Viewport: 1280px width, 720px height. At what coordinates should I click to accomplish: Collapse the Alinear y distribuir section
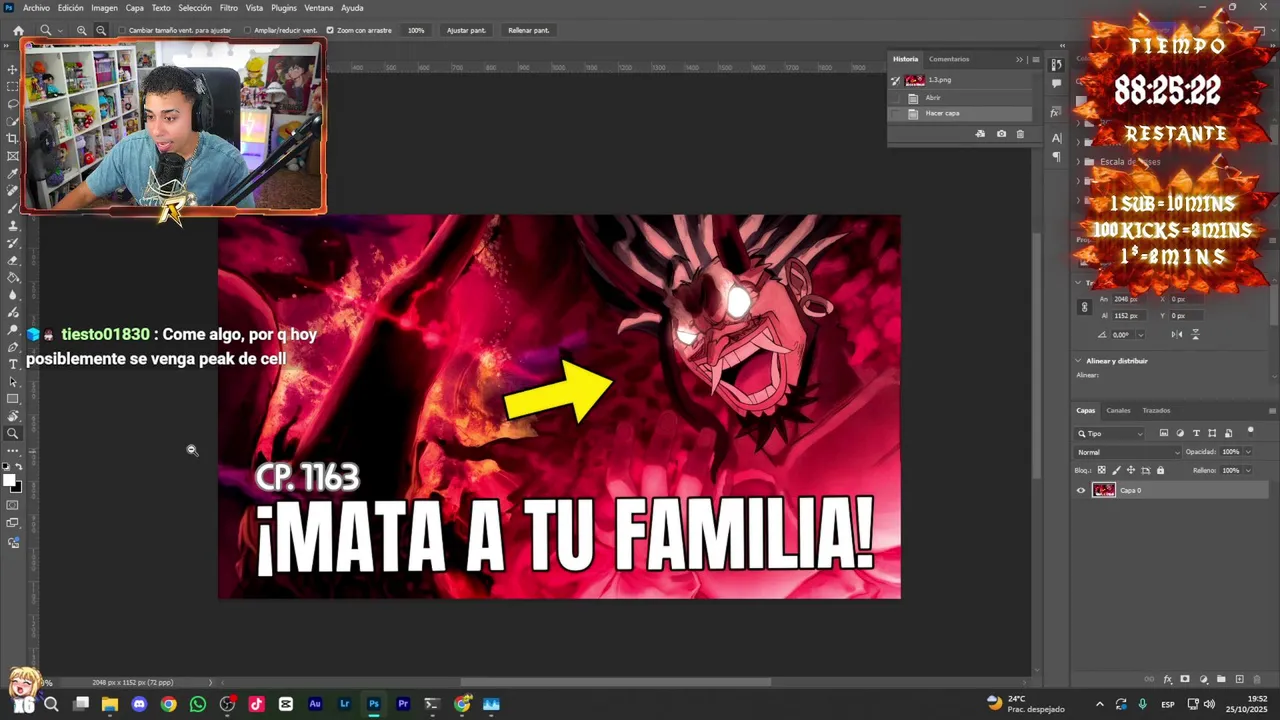(x=1078, y=361)
